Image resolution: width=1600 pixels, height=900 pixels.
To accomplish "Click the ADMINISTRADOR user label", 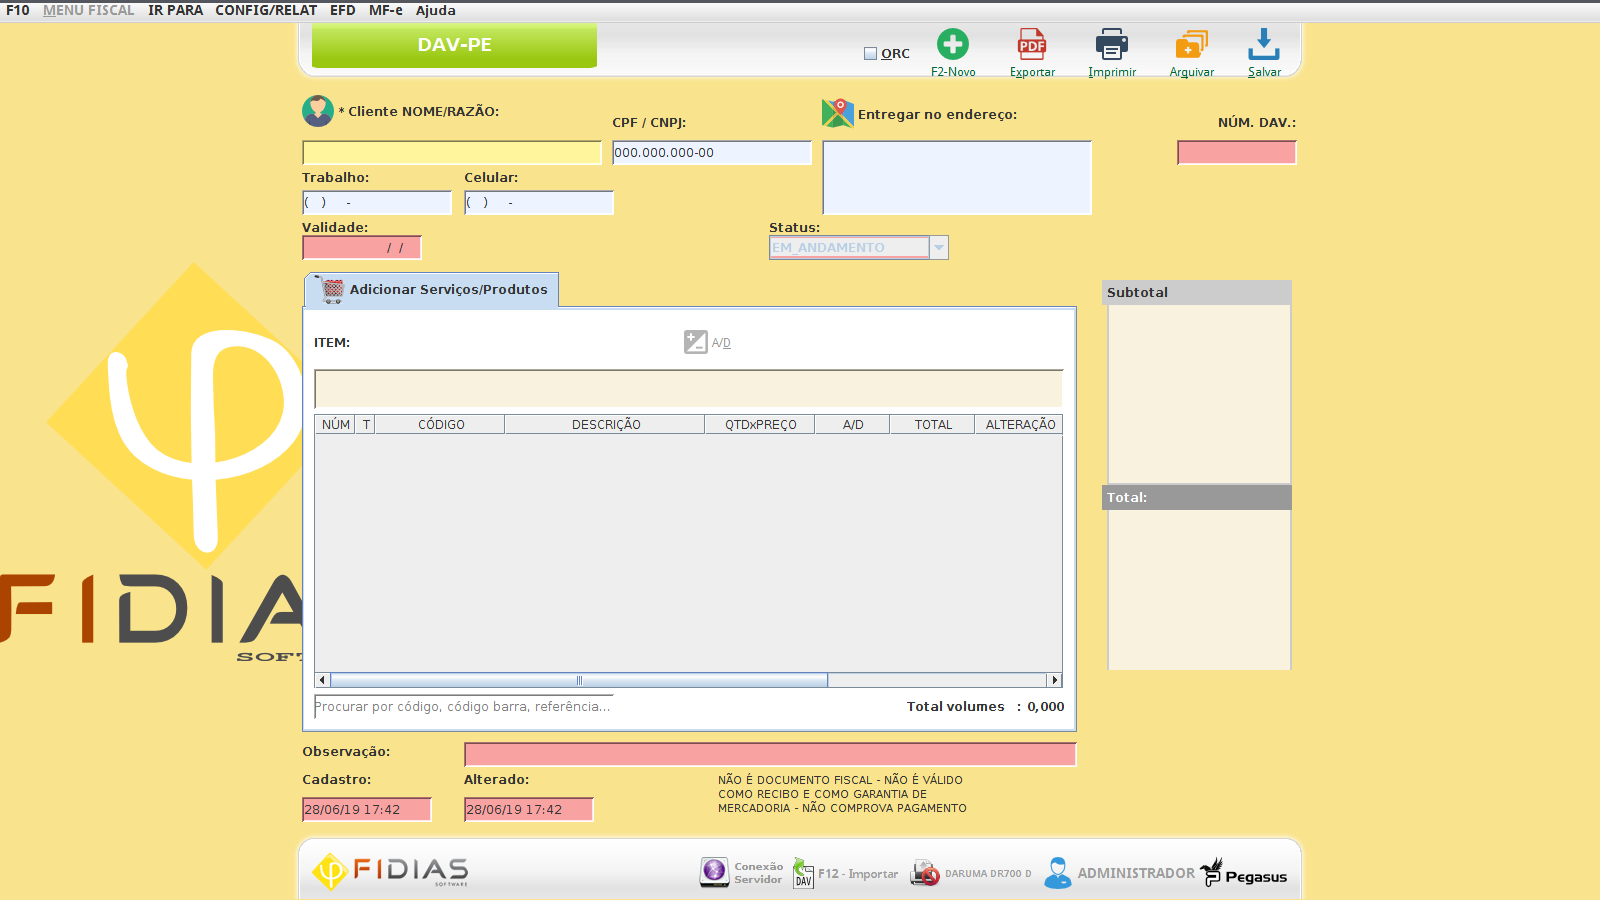I will pos(1135,873).
